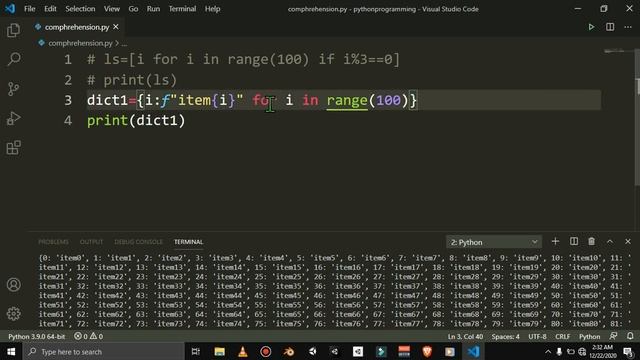
Task: Open the Extensions view
Action: point(13,147)
